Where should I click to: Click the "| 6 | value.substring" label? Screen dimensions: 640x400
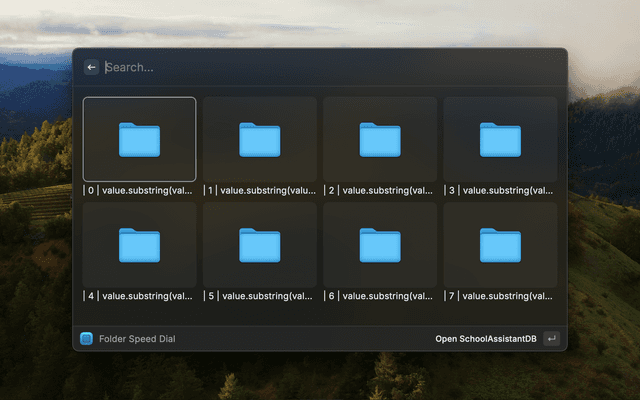380,296
